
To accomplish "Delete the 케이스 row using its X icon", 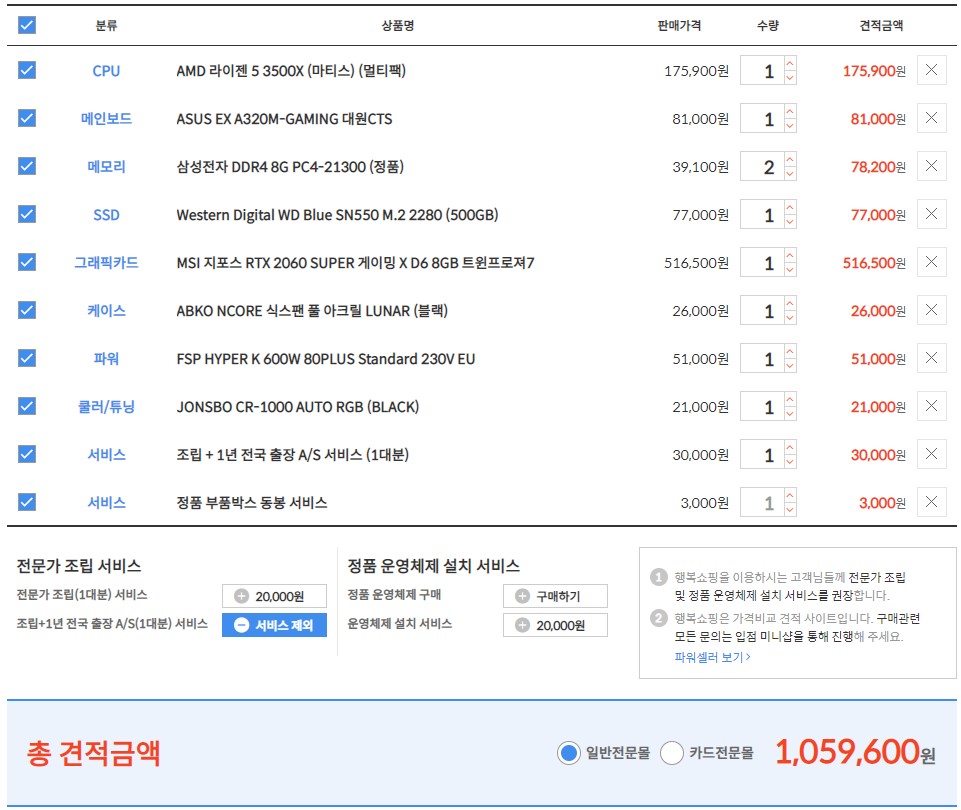I will [931, 310].
